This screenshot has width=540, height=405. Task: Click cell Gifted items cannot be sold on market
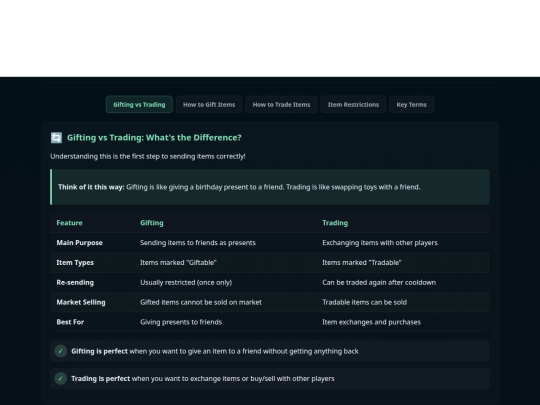tap(201, 302)
